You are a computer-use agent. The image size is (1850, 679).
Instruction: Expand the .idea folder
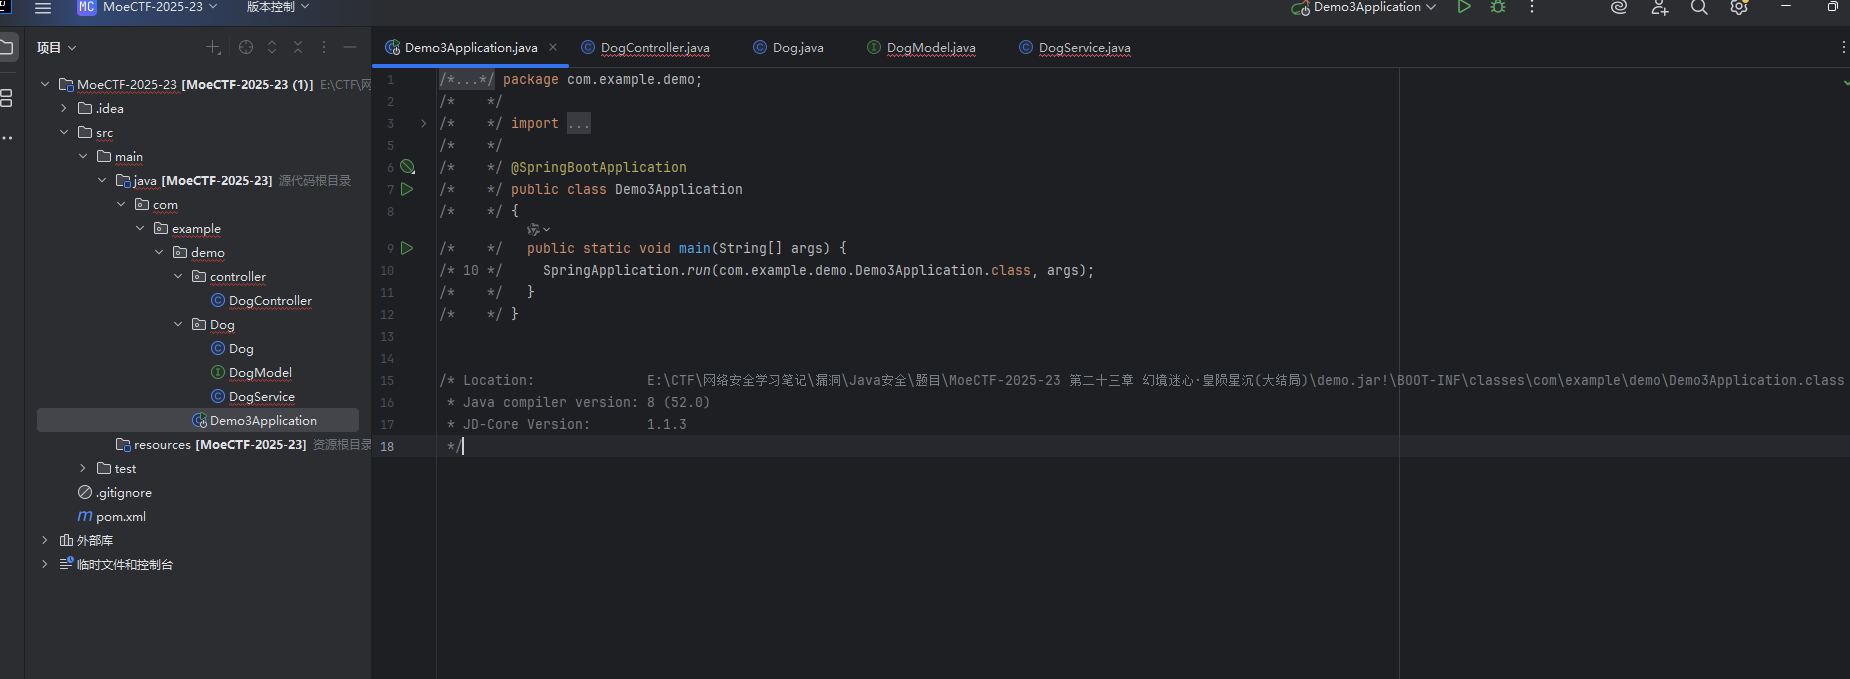[64, 108]
